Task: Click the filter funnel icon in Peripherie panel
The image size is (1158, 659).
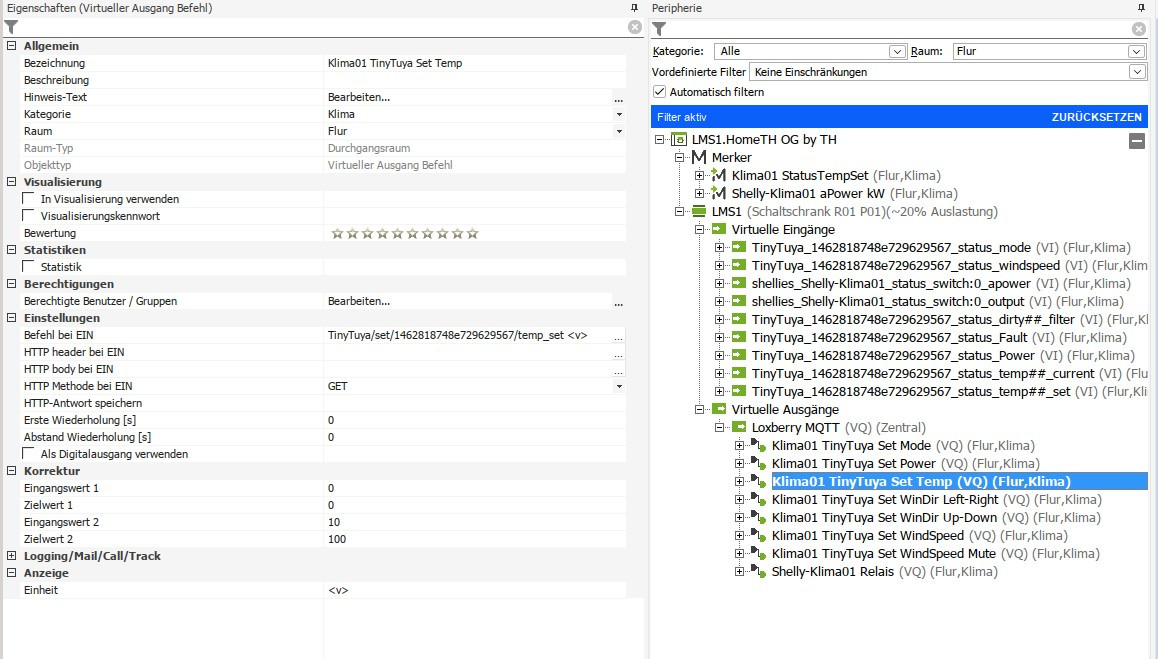Action: coord(659,29)
